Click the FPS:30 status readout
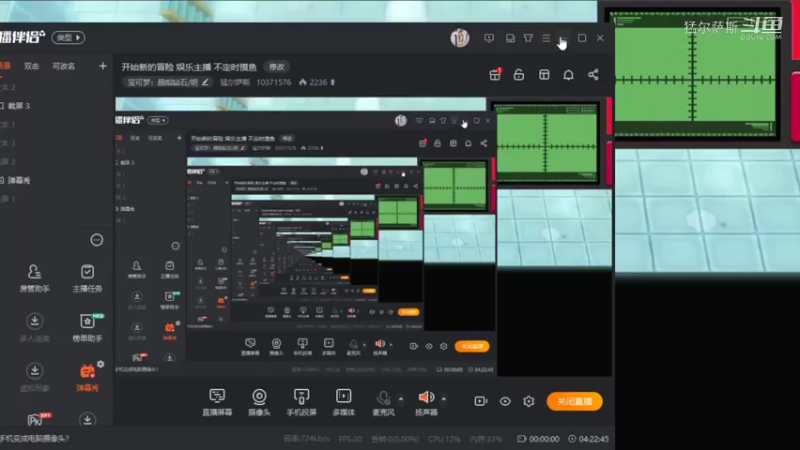Image resolution: width=800 pixels, height=450 pixels. click(x=350, y=439)
